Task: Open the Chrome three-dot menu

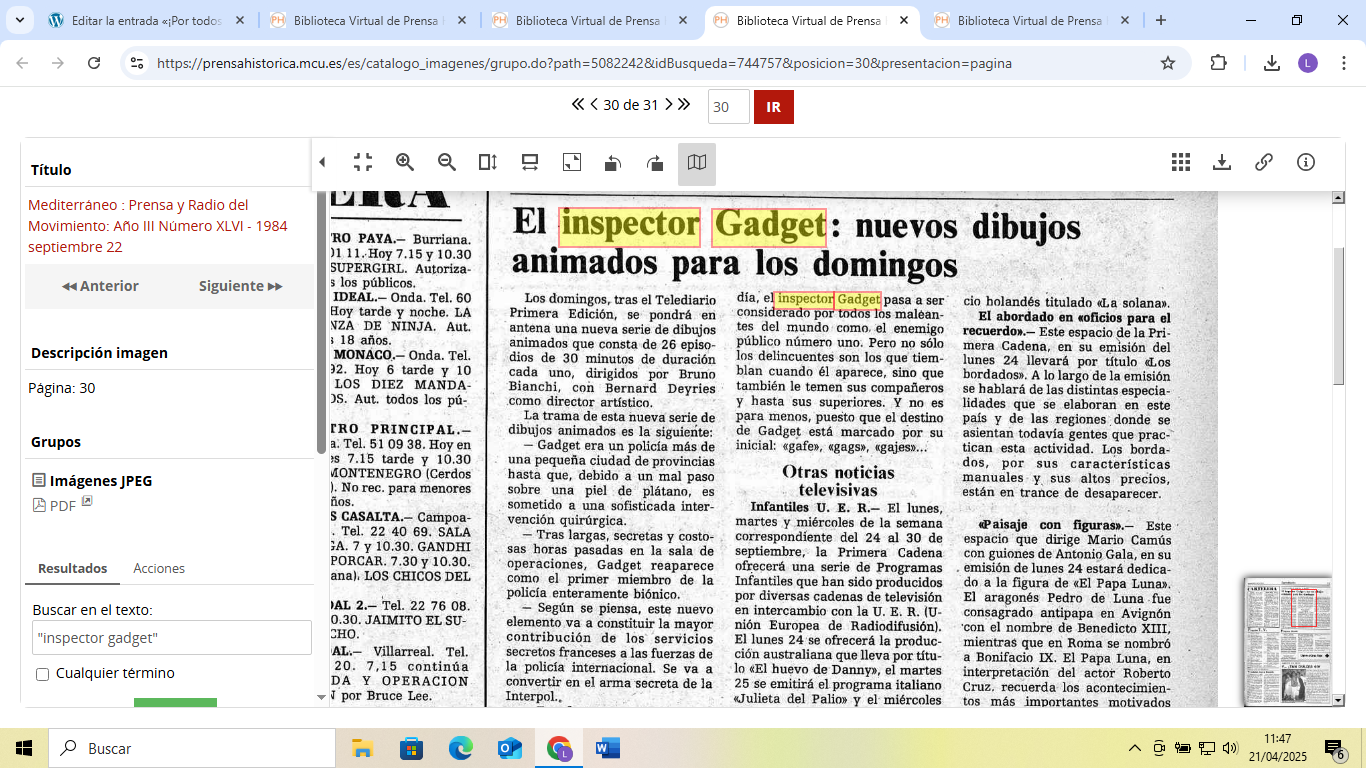Action: click(x=1343, y=63)
